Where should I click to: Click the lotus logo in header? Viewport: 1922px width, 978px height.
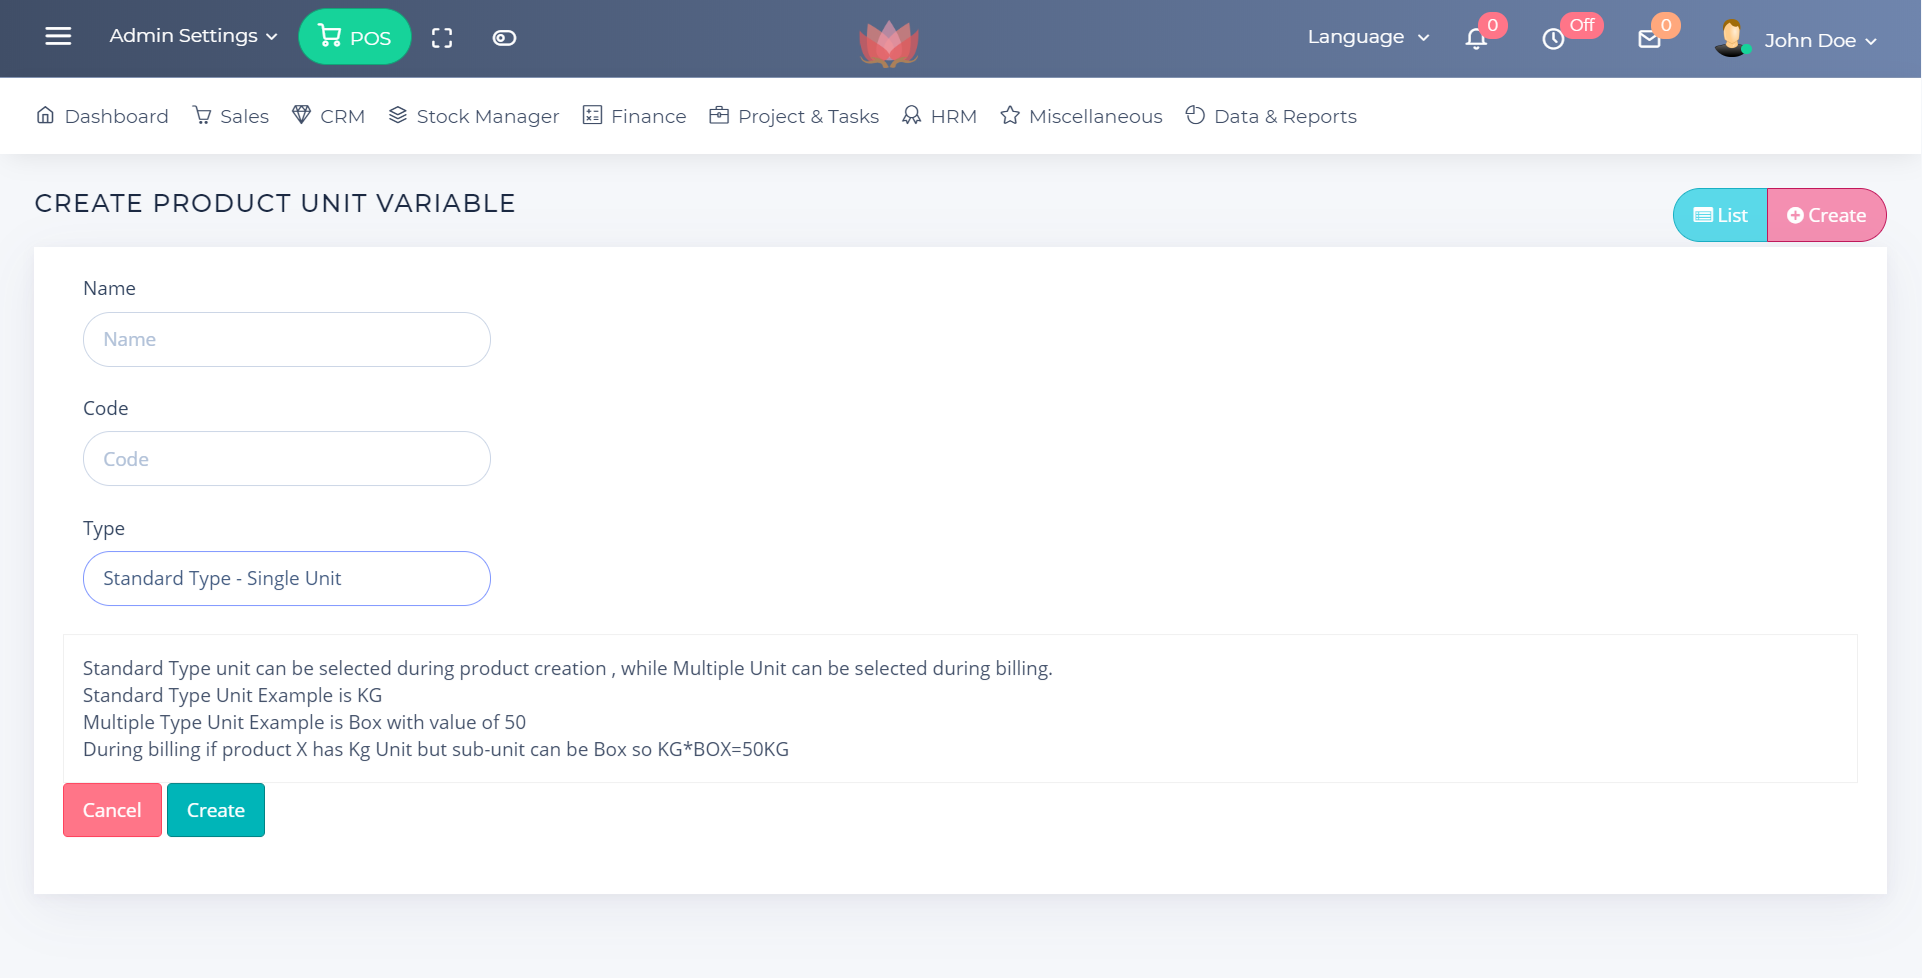(x=888, y=42)
